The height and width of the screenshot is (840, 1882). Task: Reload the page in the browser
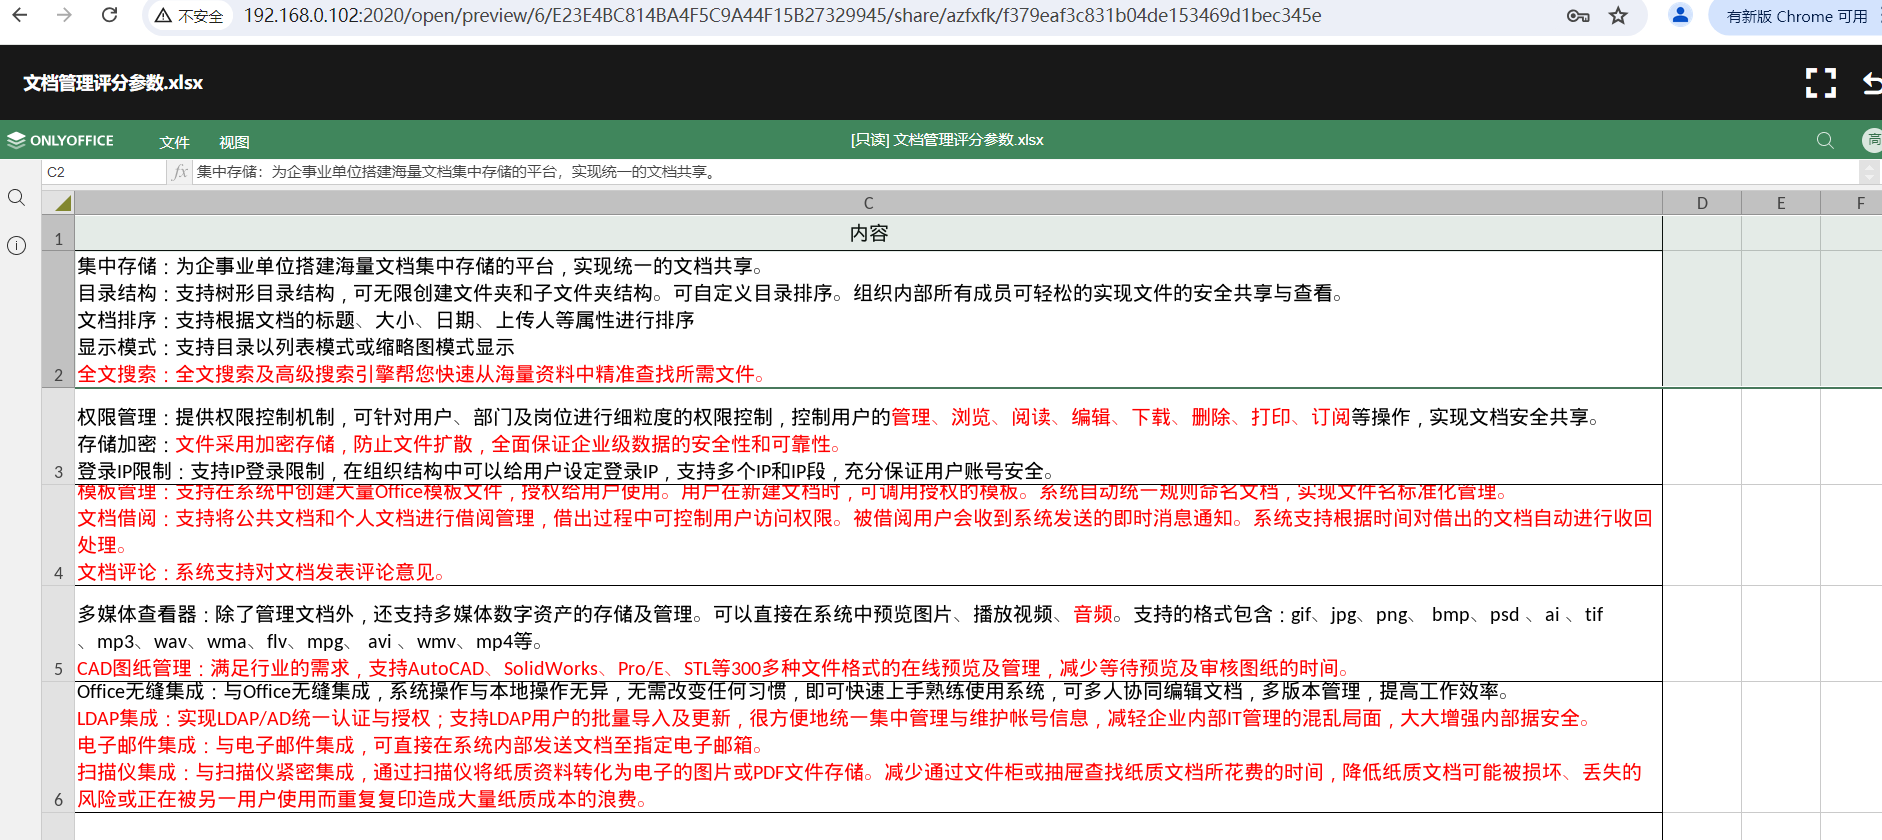[110, 16]
